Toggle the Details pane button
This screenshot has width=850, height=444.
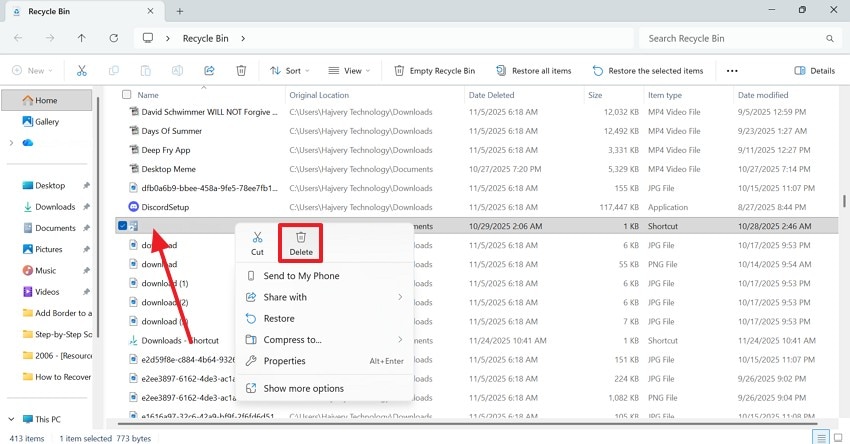[x=814, y=70]
